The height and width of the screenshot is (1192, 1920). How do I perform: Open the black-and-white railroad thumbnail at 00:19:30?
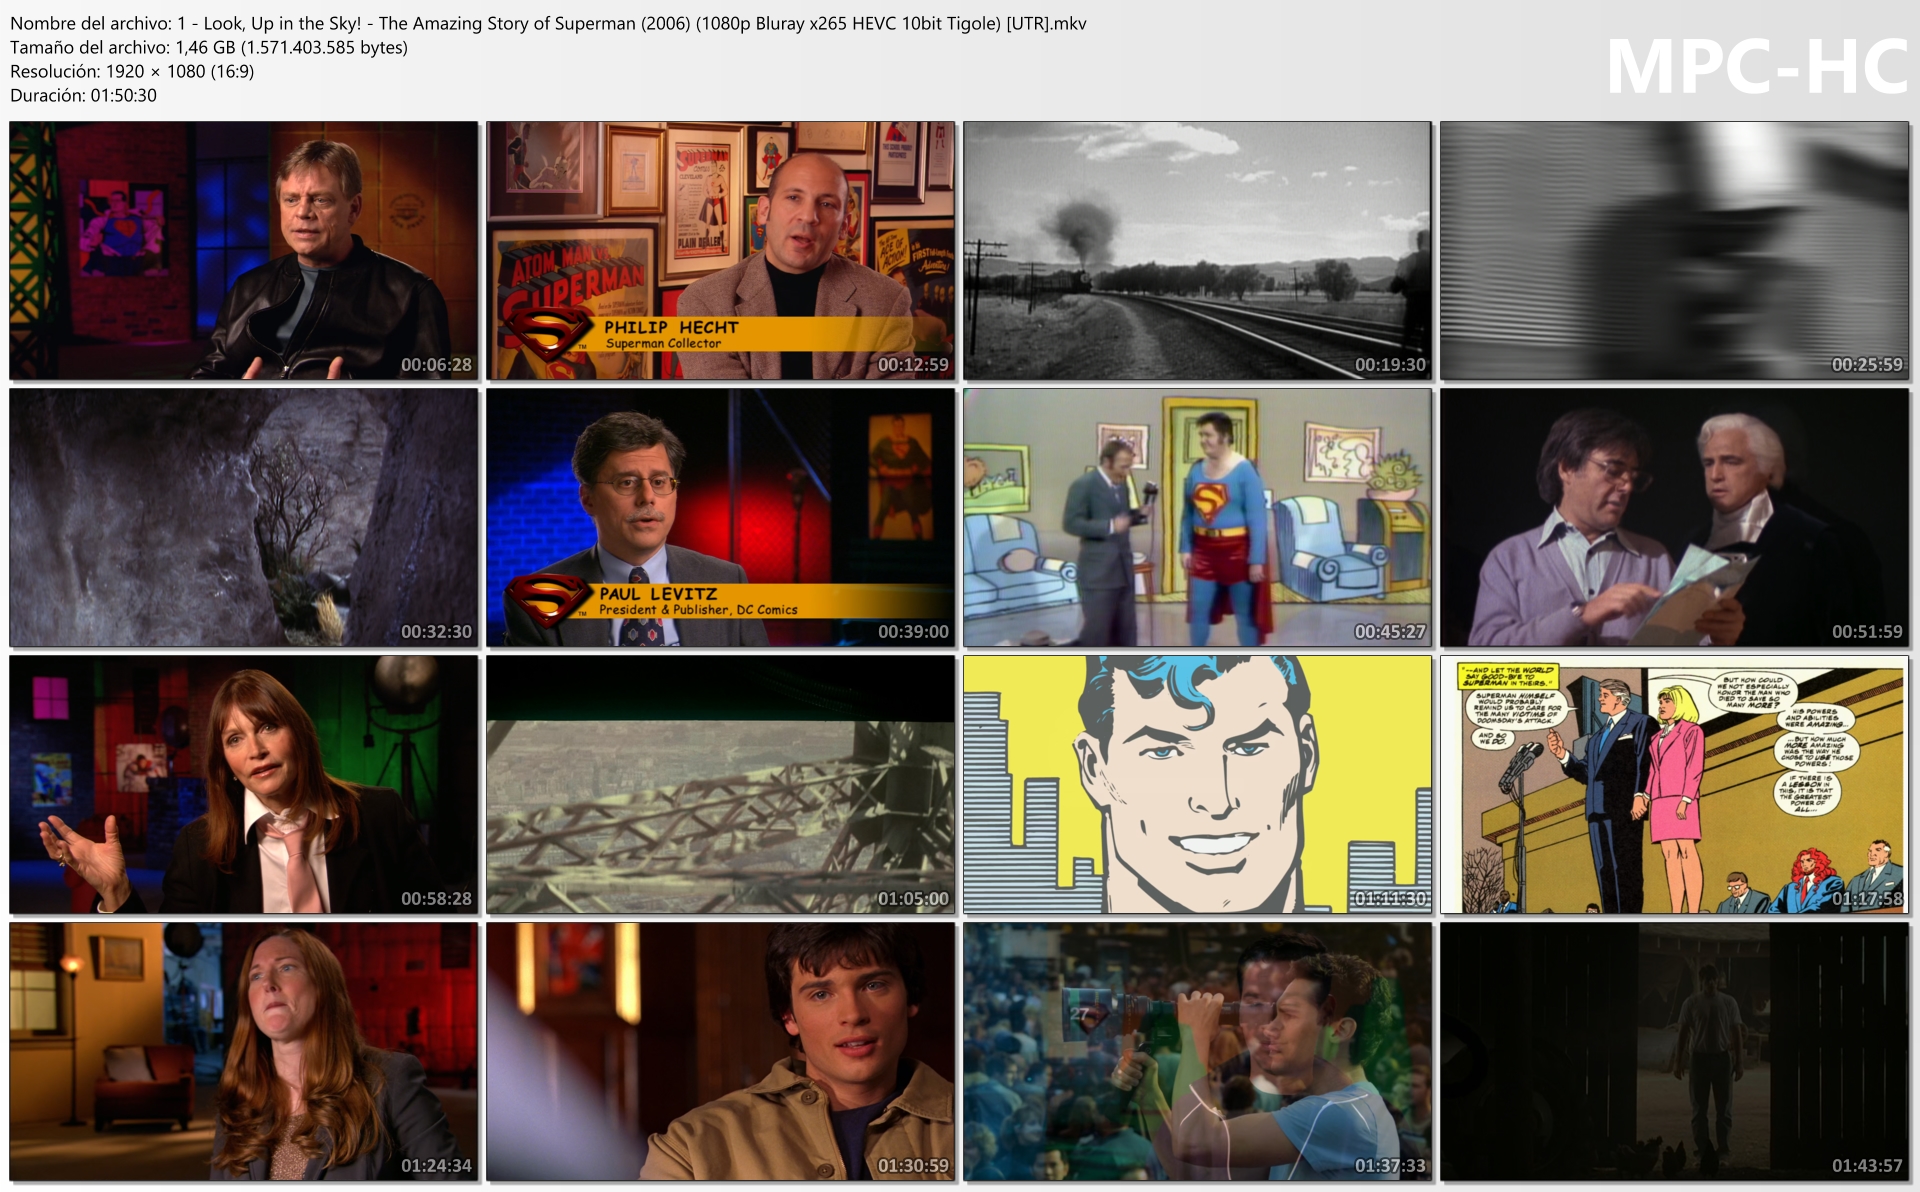1197,250
